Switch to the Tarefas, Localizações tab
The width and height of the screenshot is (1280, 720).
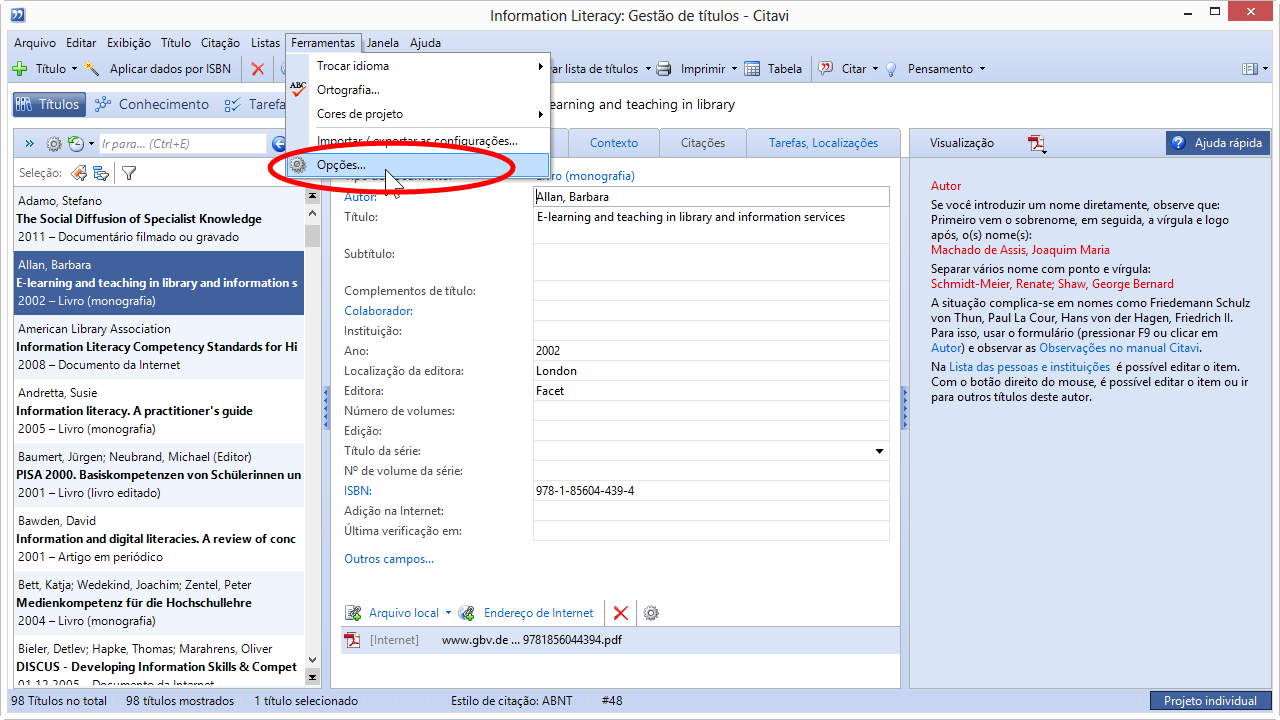[823, 143]
